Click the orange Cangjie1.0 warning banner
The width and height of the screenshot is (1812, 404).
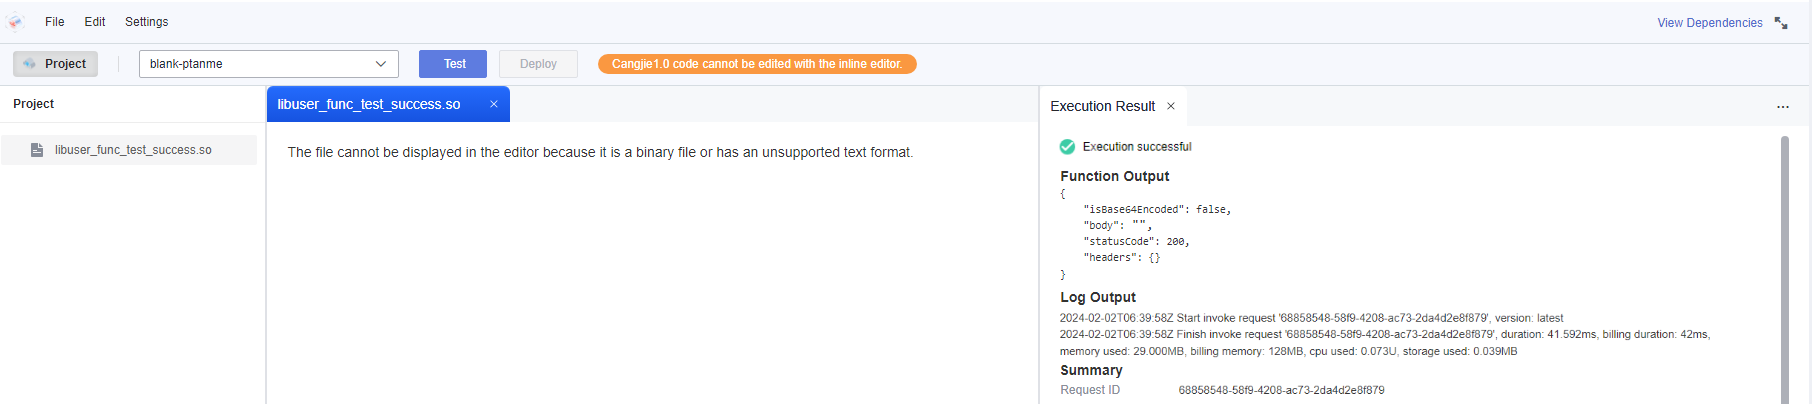[x=757, y=64]
